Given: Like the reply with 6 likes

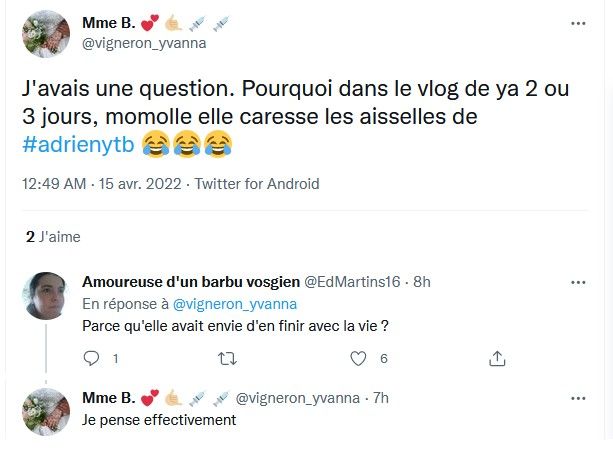Looking at the screenshot, I should click(x=361, y=358).
